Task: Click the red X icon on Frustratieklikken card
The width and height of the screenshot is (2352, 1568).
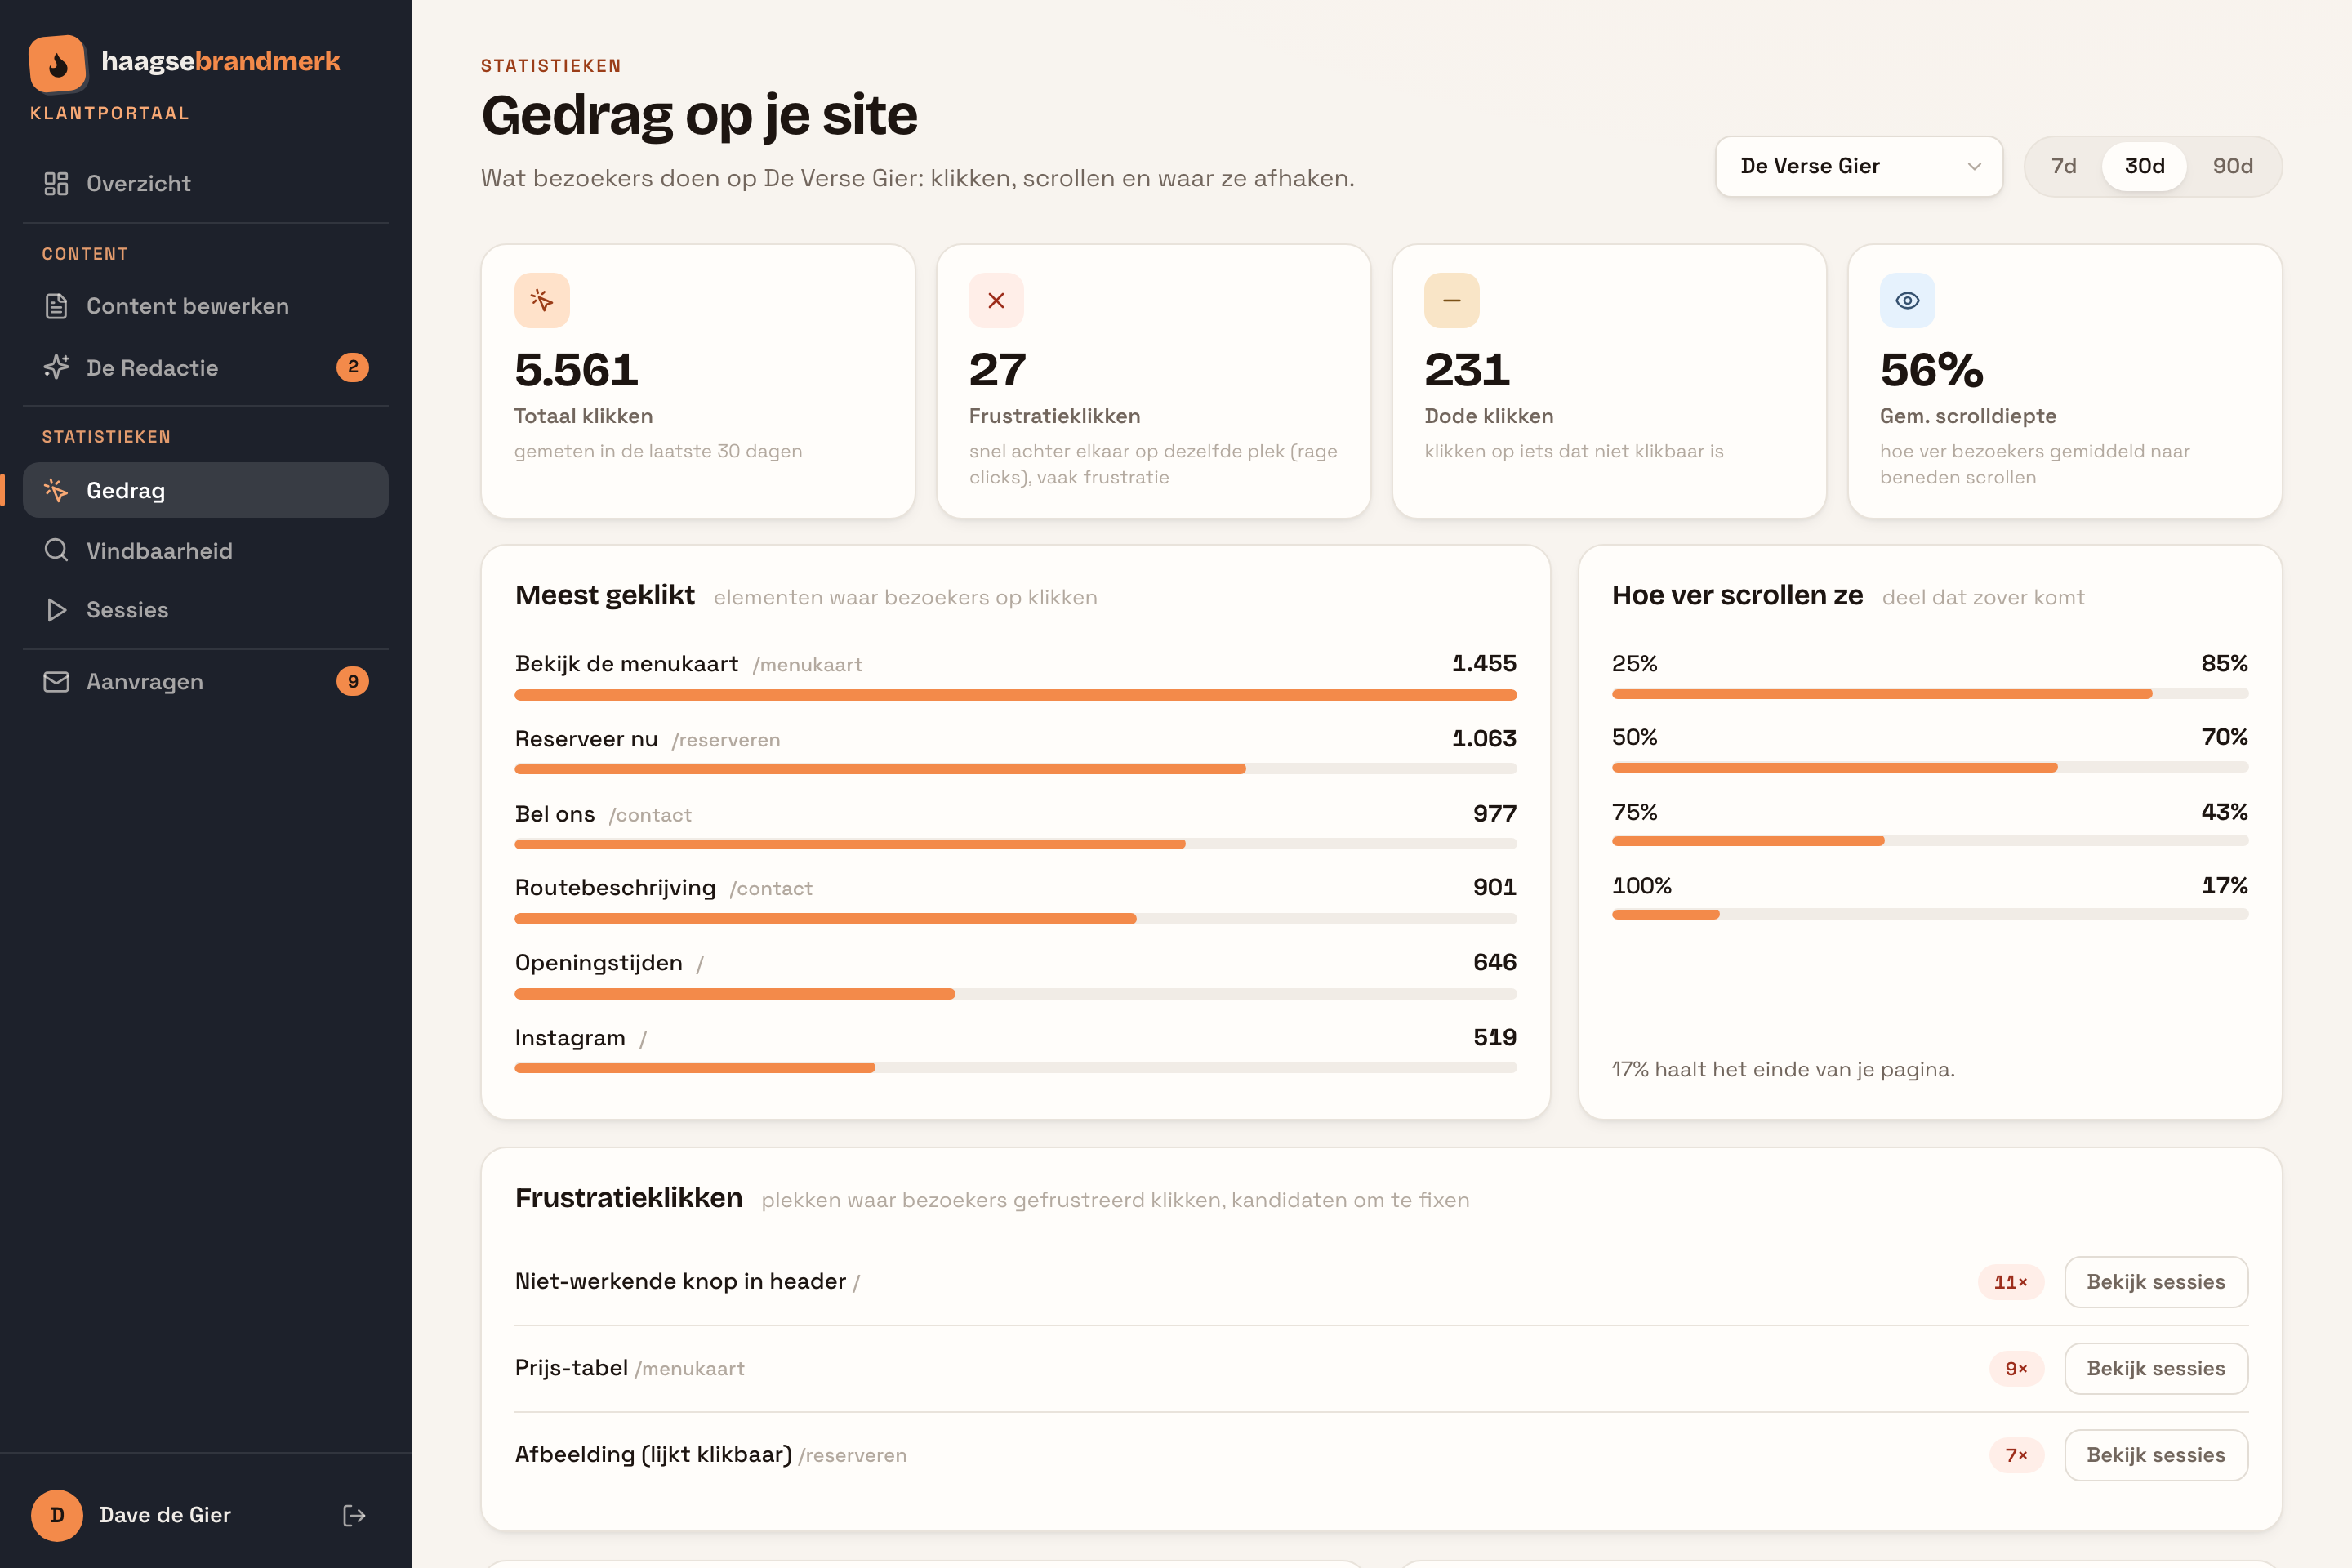Action: click(x=996, y=300)
